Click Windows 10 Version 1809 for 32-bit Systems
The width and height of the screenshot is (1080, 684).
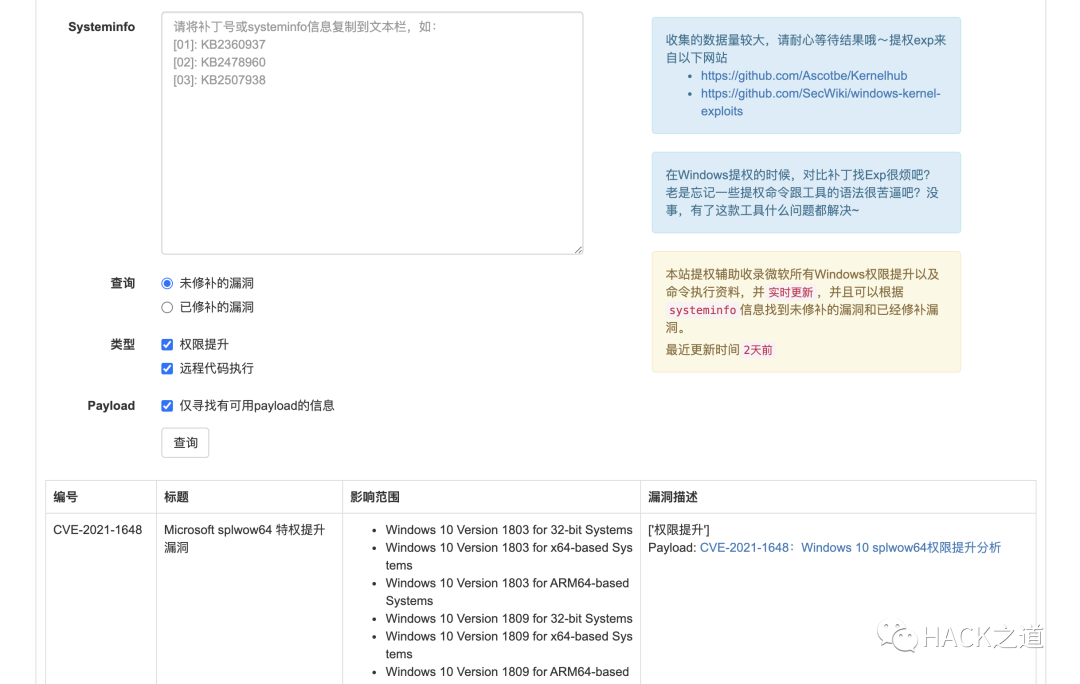tap(509, 619)
